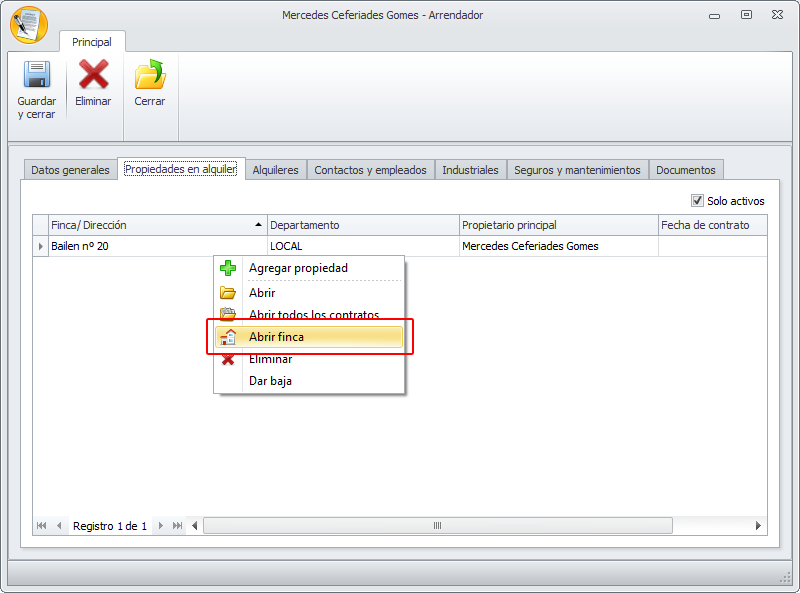Screen dimensions: 800x593
Task: Open the application orb menu icon
Action: click(x=29, y=25)
